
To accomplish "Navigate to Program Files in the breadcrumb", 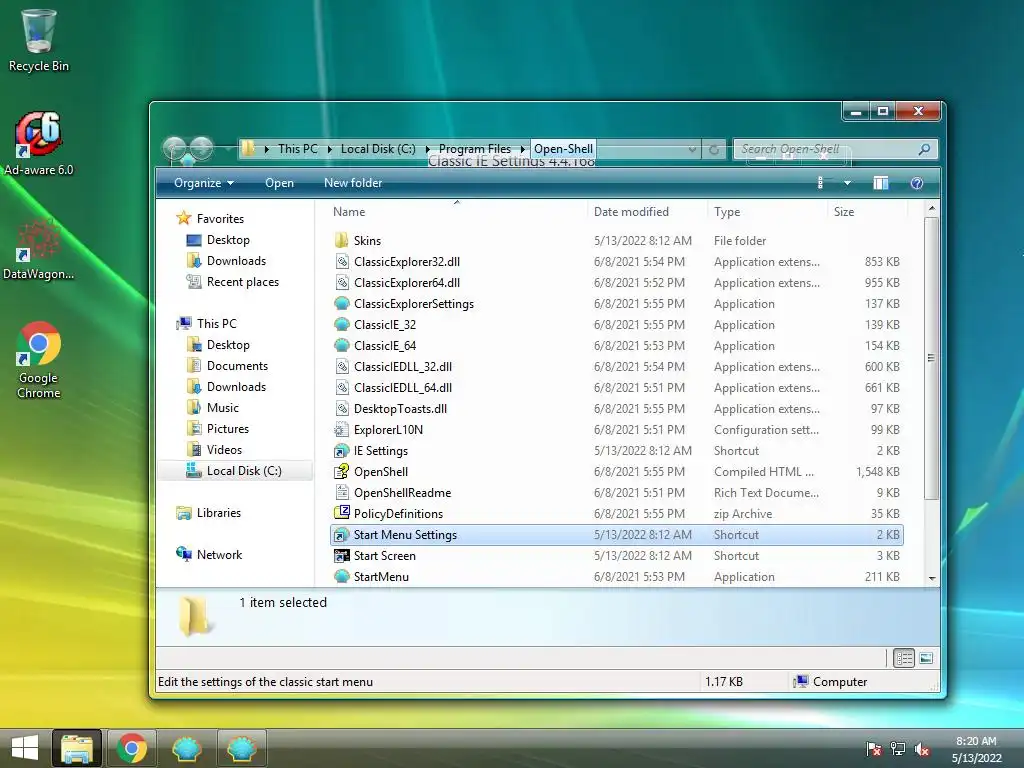I will click(x=475, y=149).
